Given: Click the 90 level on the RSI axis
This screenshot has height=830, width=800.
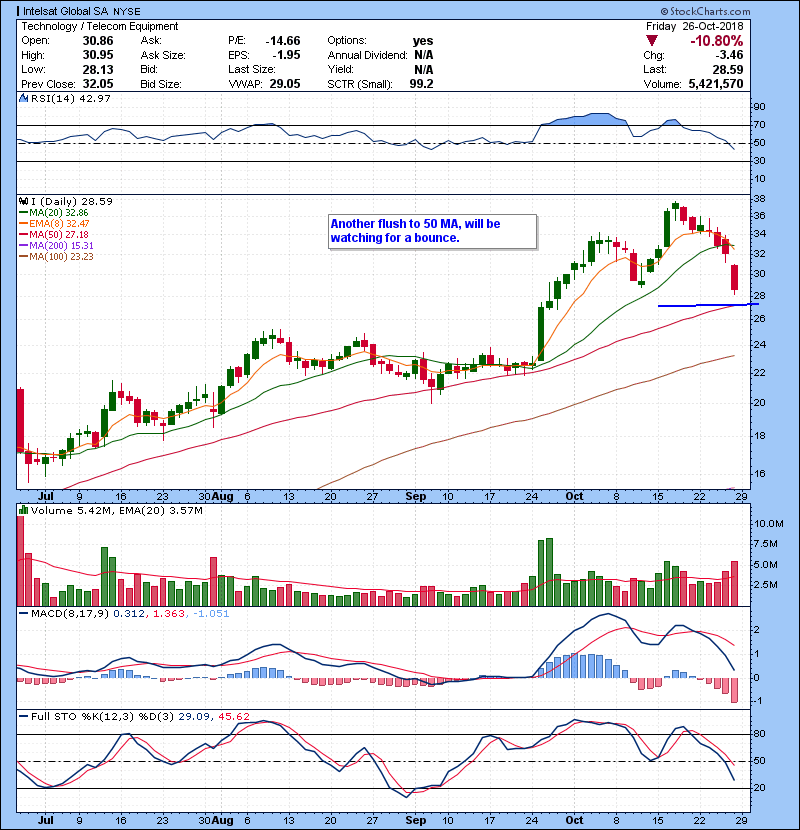Looking at the screenshot, I should click(759, 107).
